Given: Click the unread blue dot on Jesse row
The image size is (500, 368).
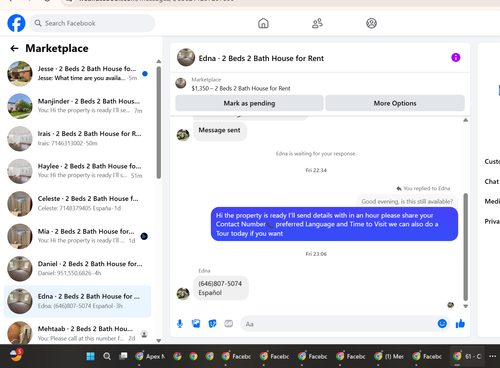Looking at the screenshot, I should [x=145, y=74].
